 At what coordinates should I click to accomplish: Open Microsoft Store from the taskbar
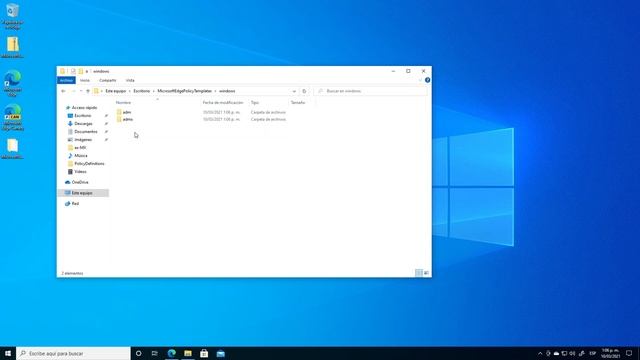204,353
